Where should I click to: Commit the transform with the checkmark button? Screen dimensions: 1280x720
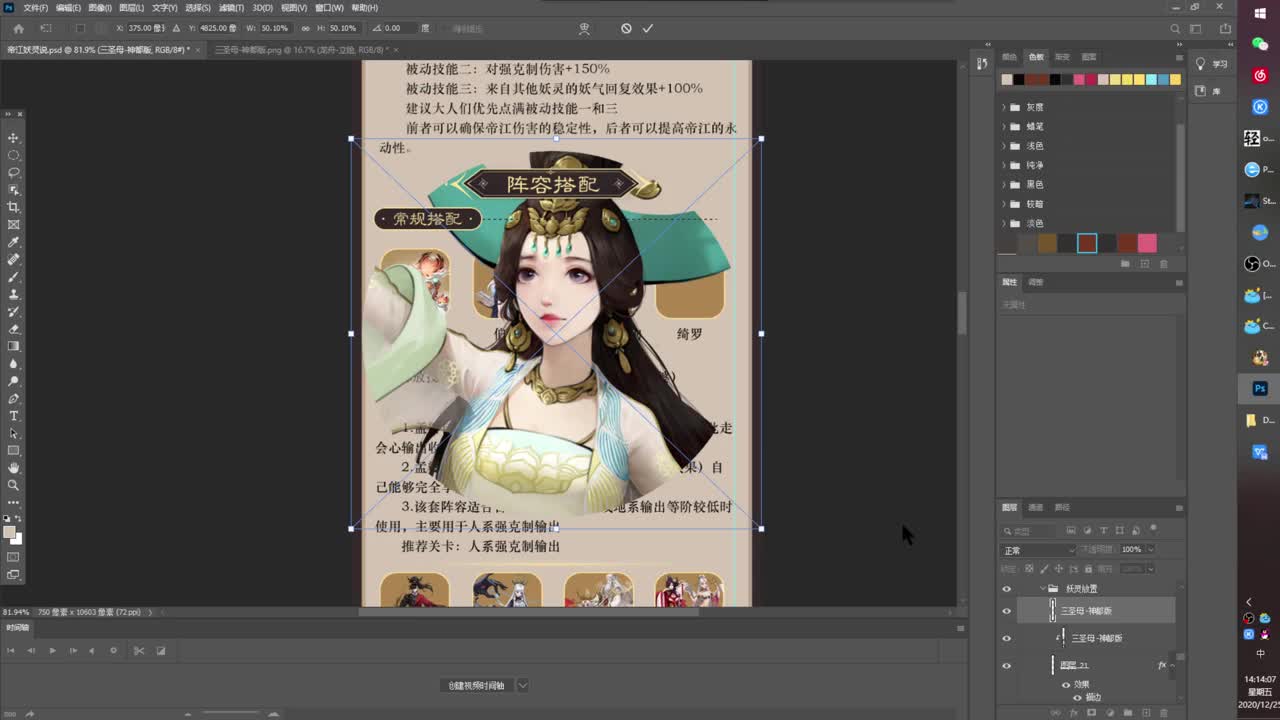coord(647,28)
